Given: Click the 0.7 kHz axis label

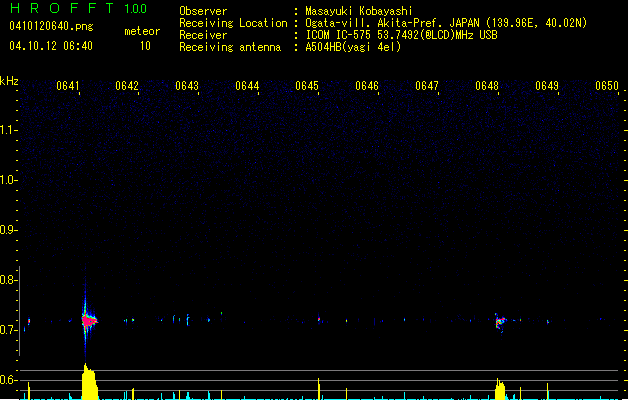Looking at the screenshot, I should point(7,330).
